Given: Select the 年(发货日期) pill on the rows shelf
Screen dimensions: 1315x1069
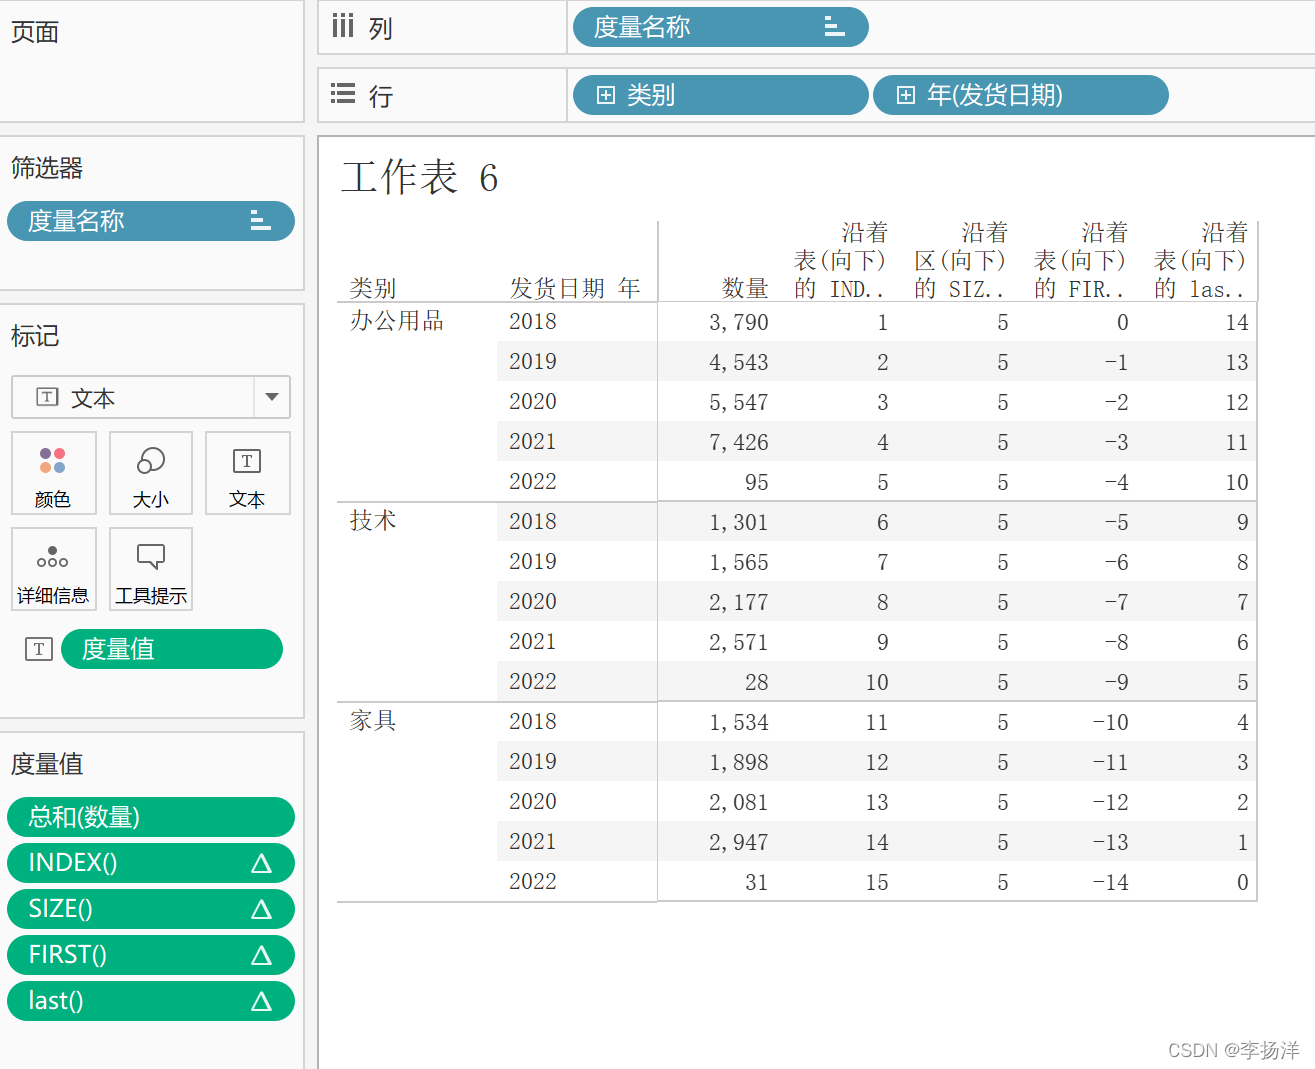Looking at the screenshot, I should coord(1020,95).
